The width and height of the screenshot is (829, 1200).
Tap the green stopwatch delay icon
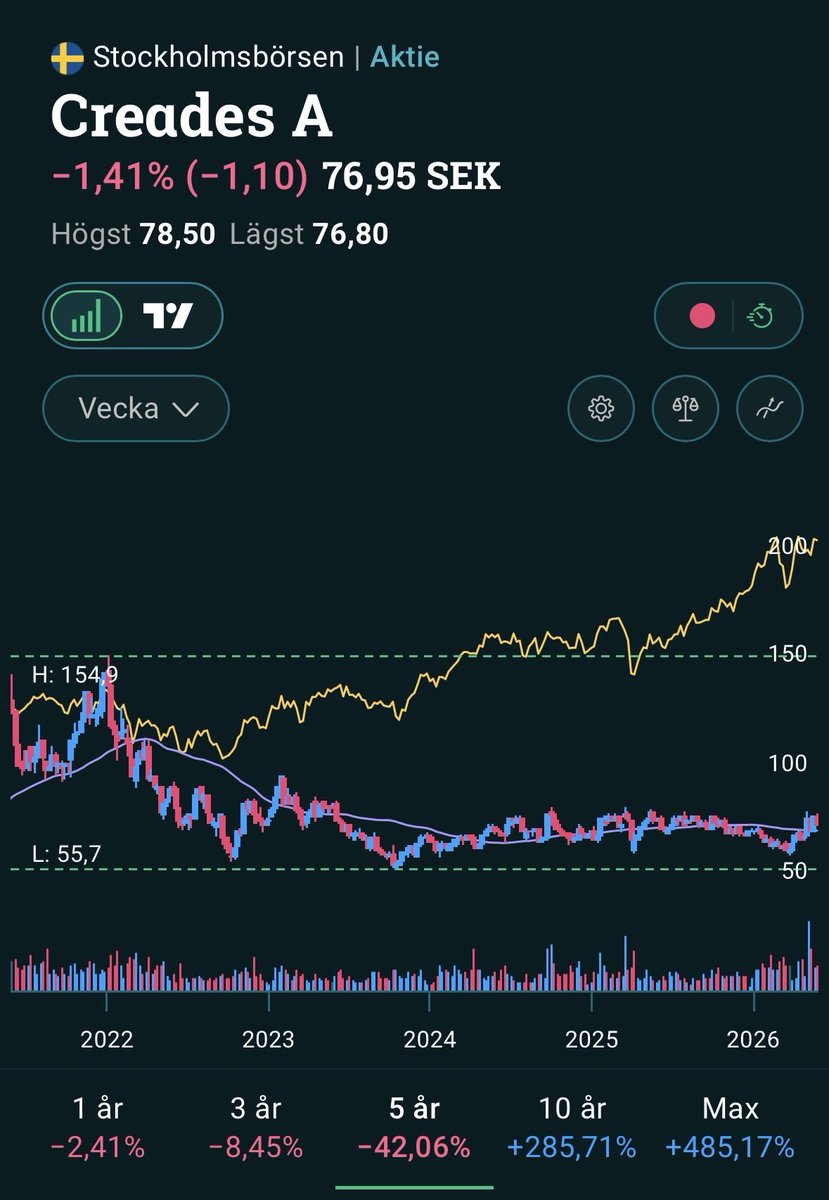(x=762, y=317)
